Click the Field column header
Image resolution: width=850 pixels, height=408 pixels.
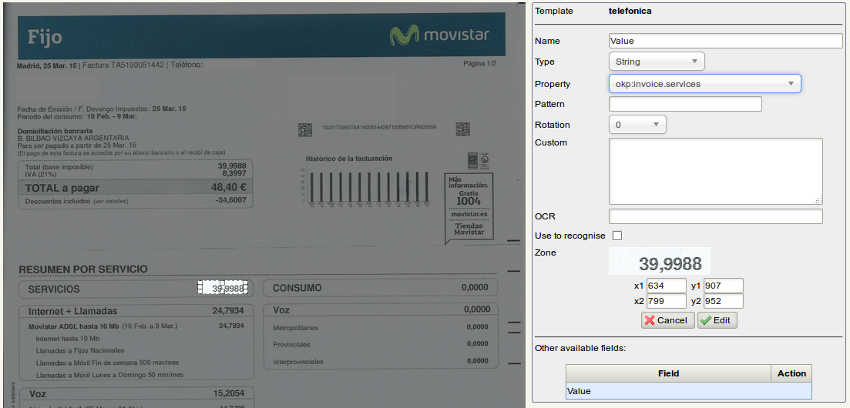click(x=668, y=373)
